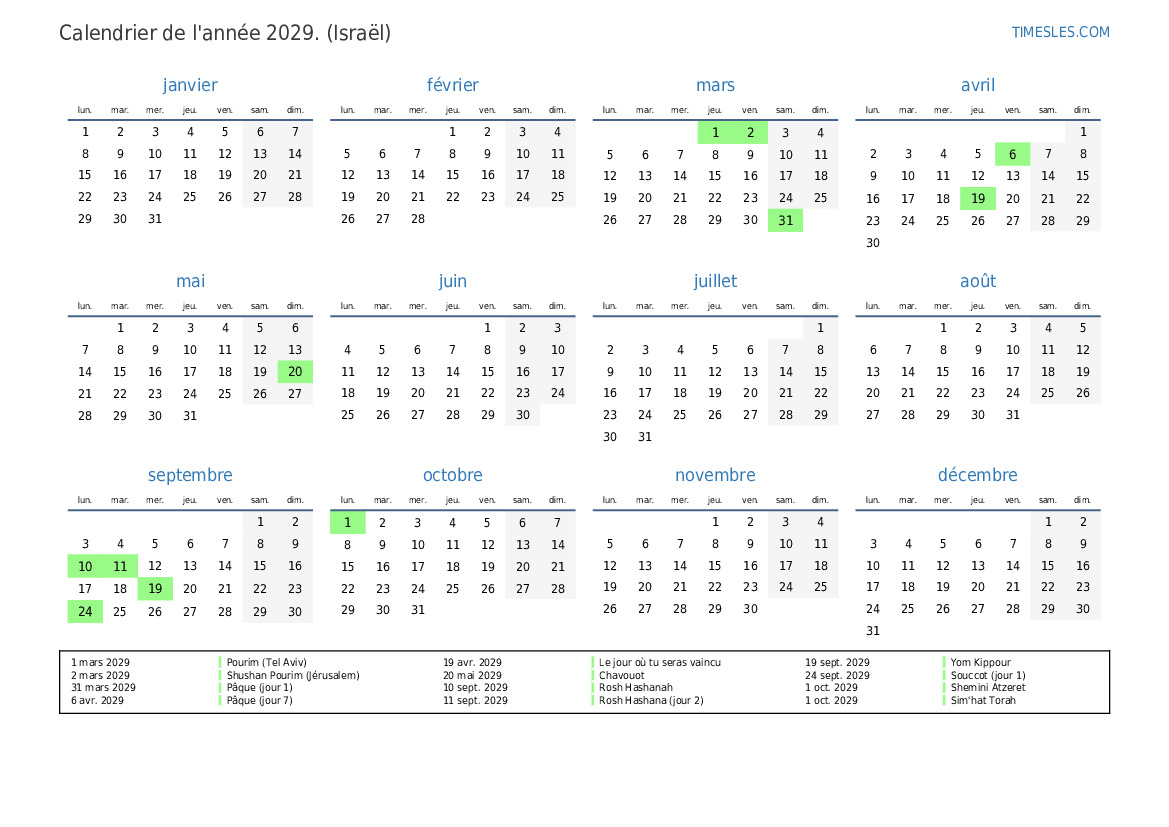Click highlighted day 1 in mars
Viewport: 1169px width, 827px height.
pyautogui.click(x=715, y=133)
